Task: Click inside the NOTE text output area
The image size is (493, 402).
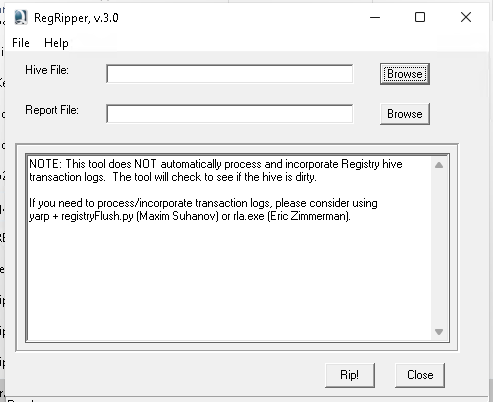Action: [229, 248]
